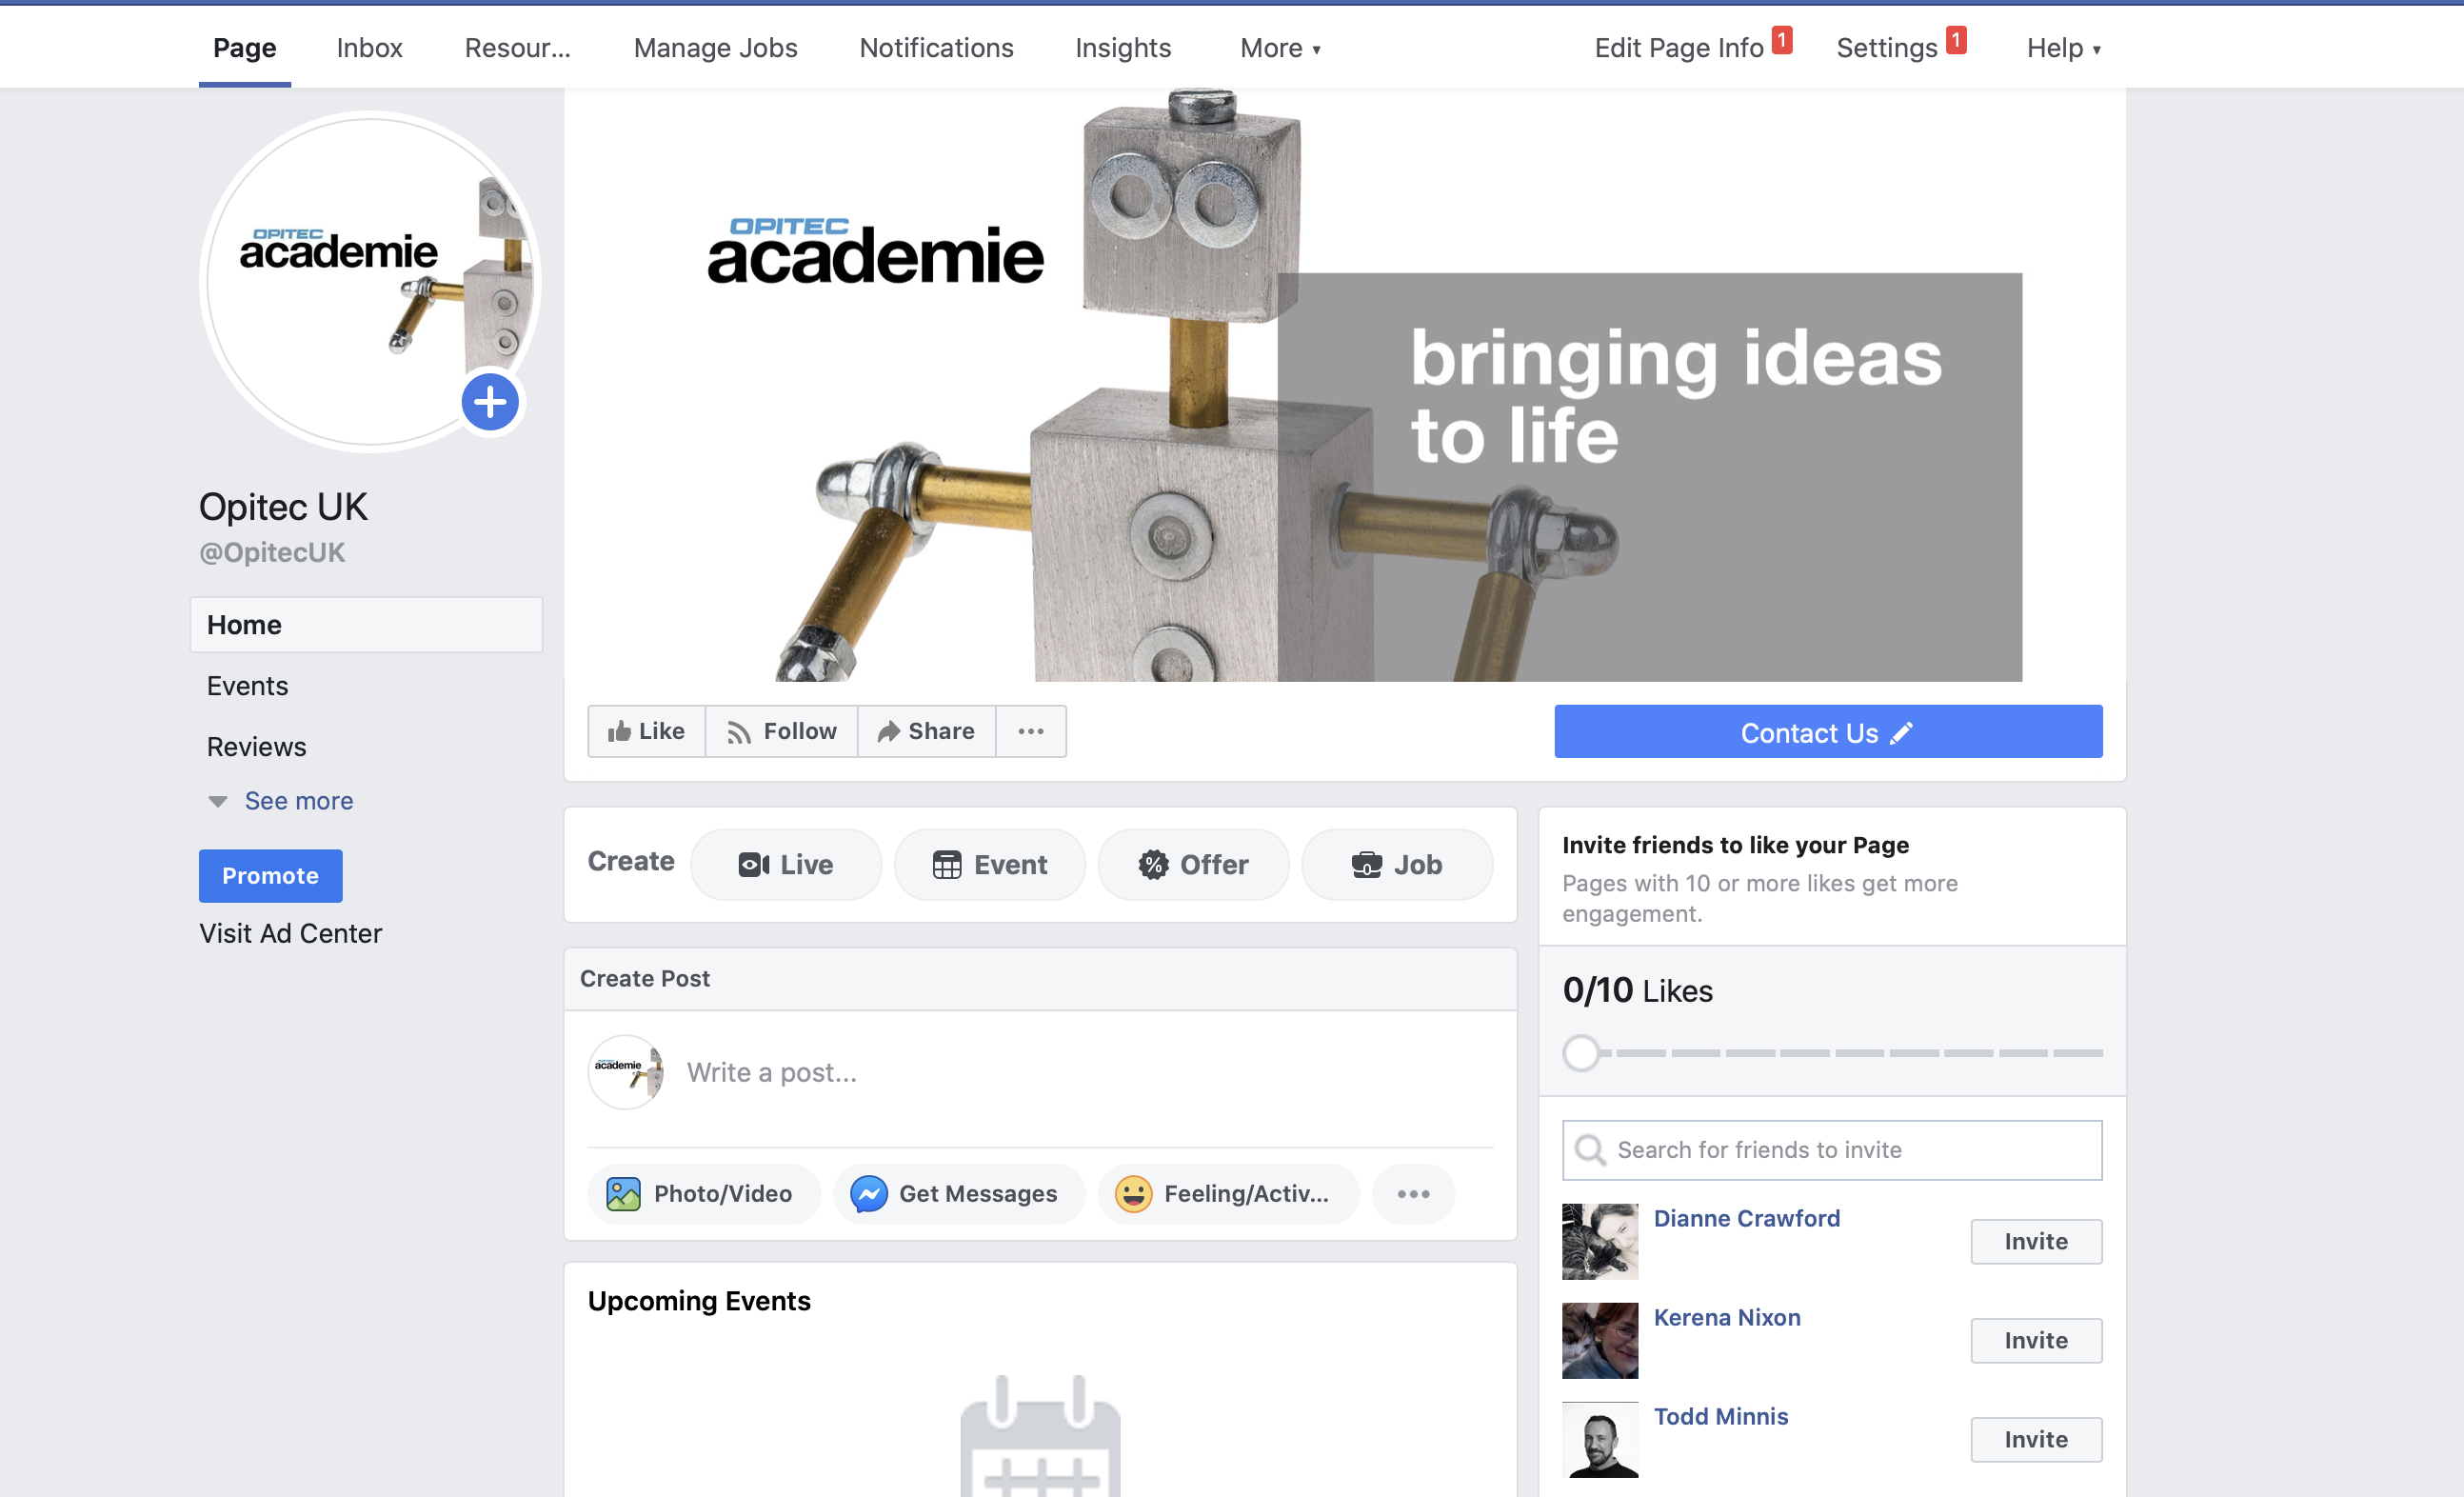Open the Help dropdown menu
Image resolution: width=2464 pixels, height=1497 pixels.
(x=2063, y=48)
